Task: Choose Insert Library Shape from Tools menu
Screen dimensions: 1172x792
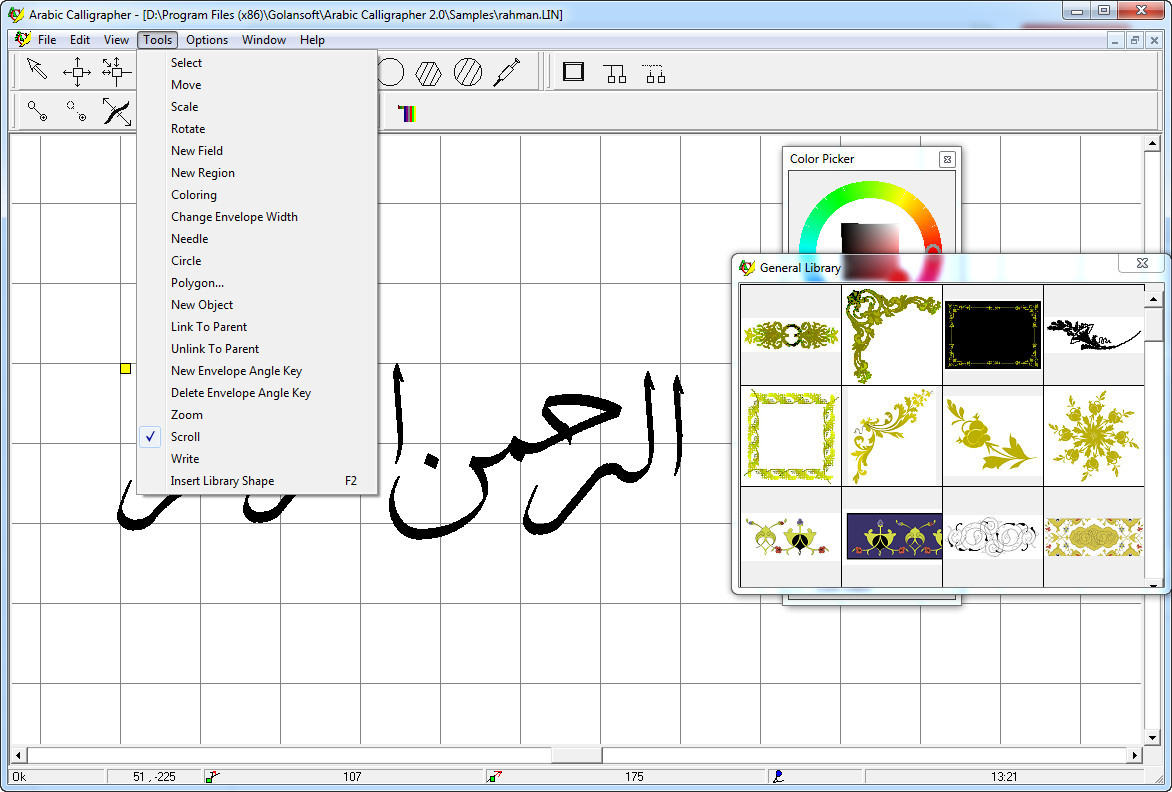Action: (x=222, y=481)
